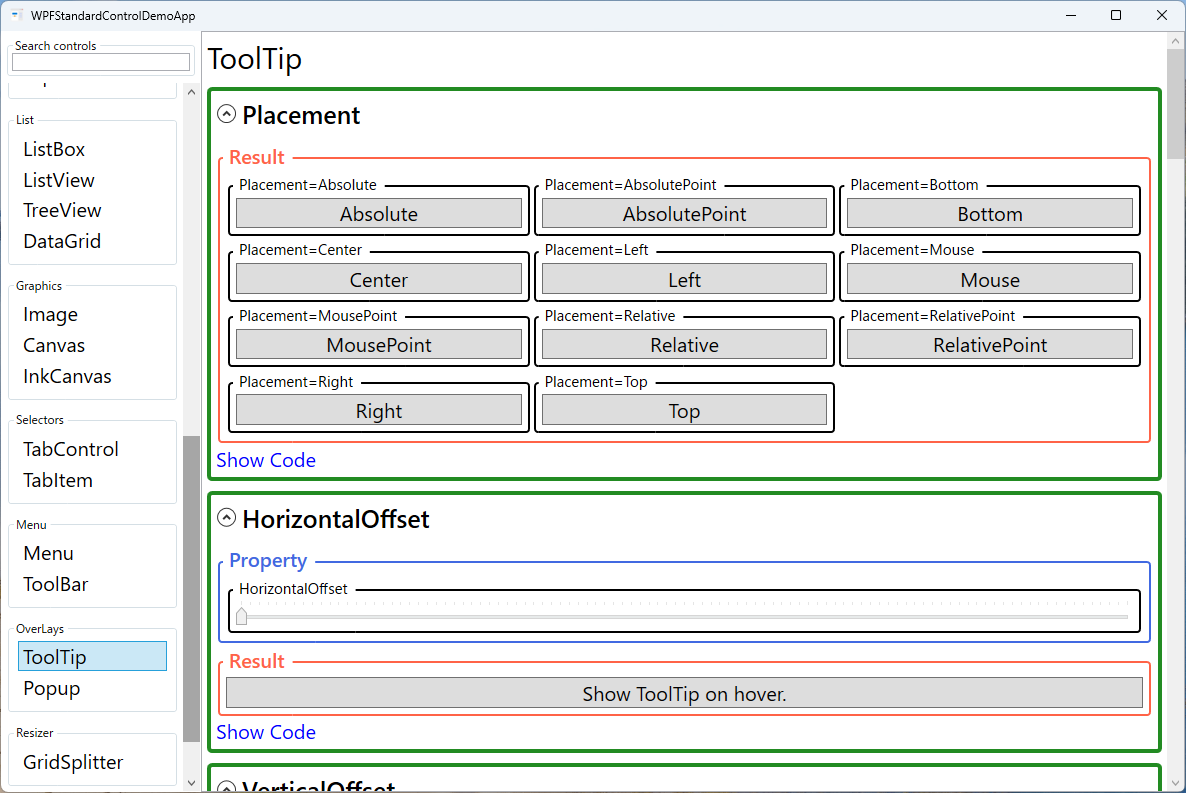This screenshot has width=1186, height=793.
Task: Click the main content scrollbar thumb
Action: [x=1176, y=104]
